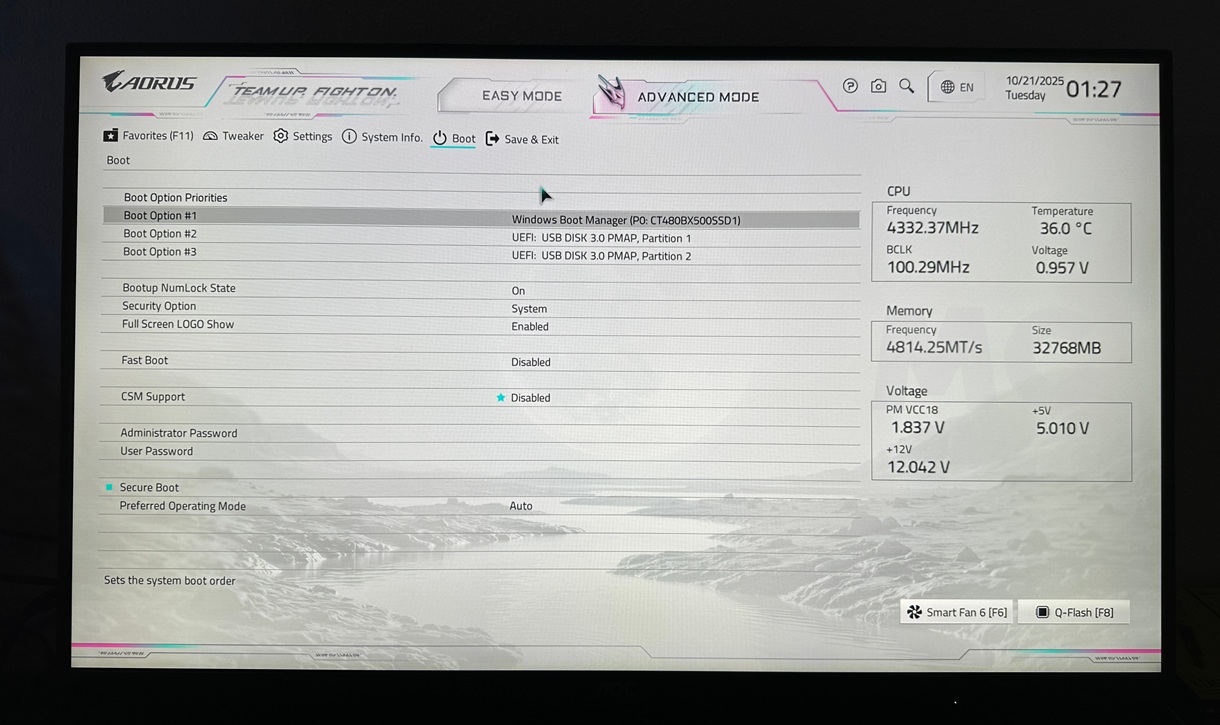Toggle CSM Support Disabled value
1220x725 pixels.
[x=530, y=398]
